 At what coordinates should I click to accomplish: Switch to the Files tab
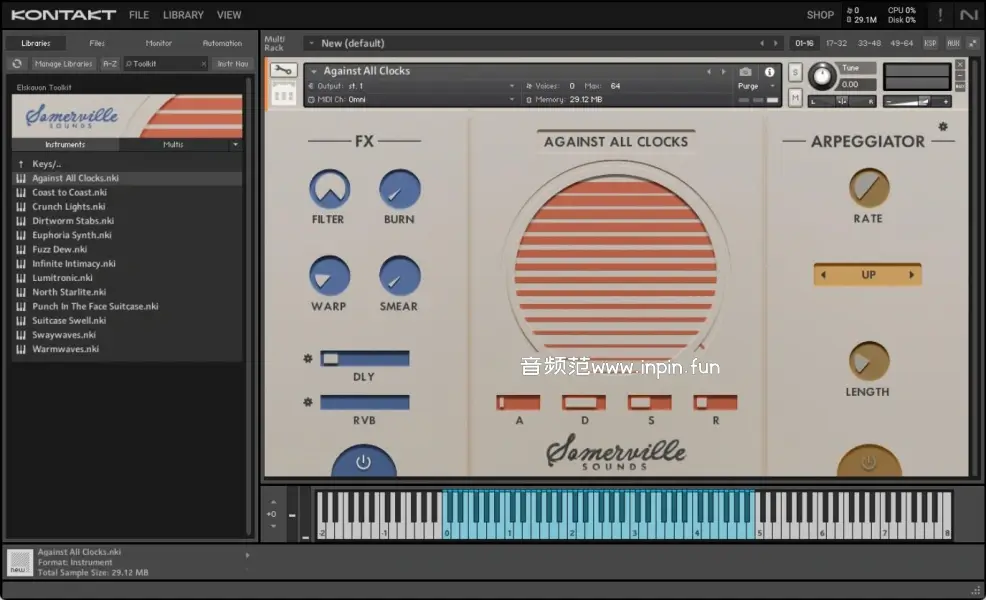click(x=97, y=43)
